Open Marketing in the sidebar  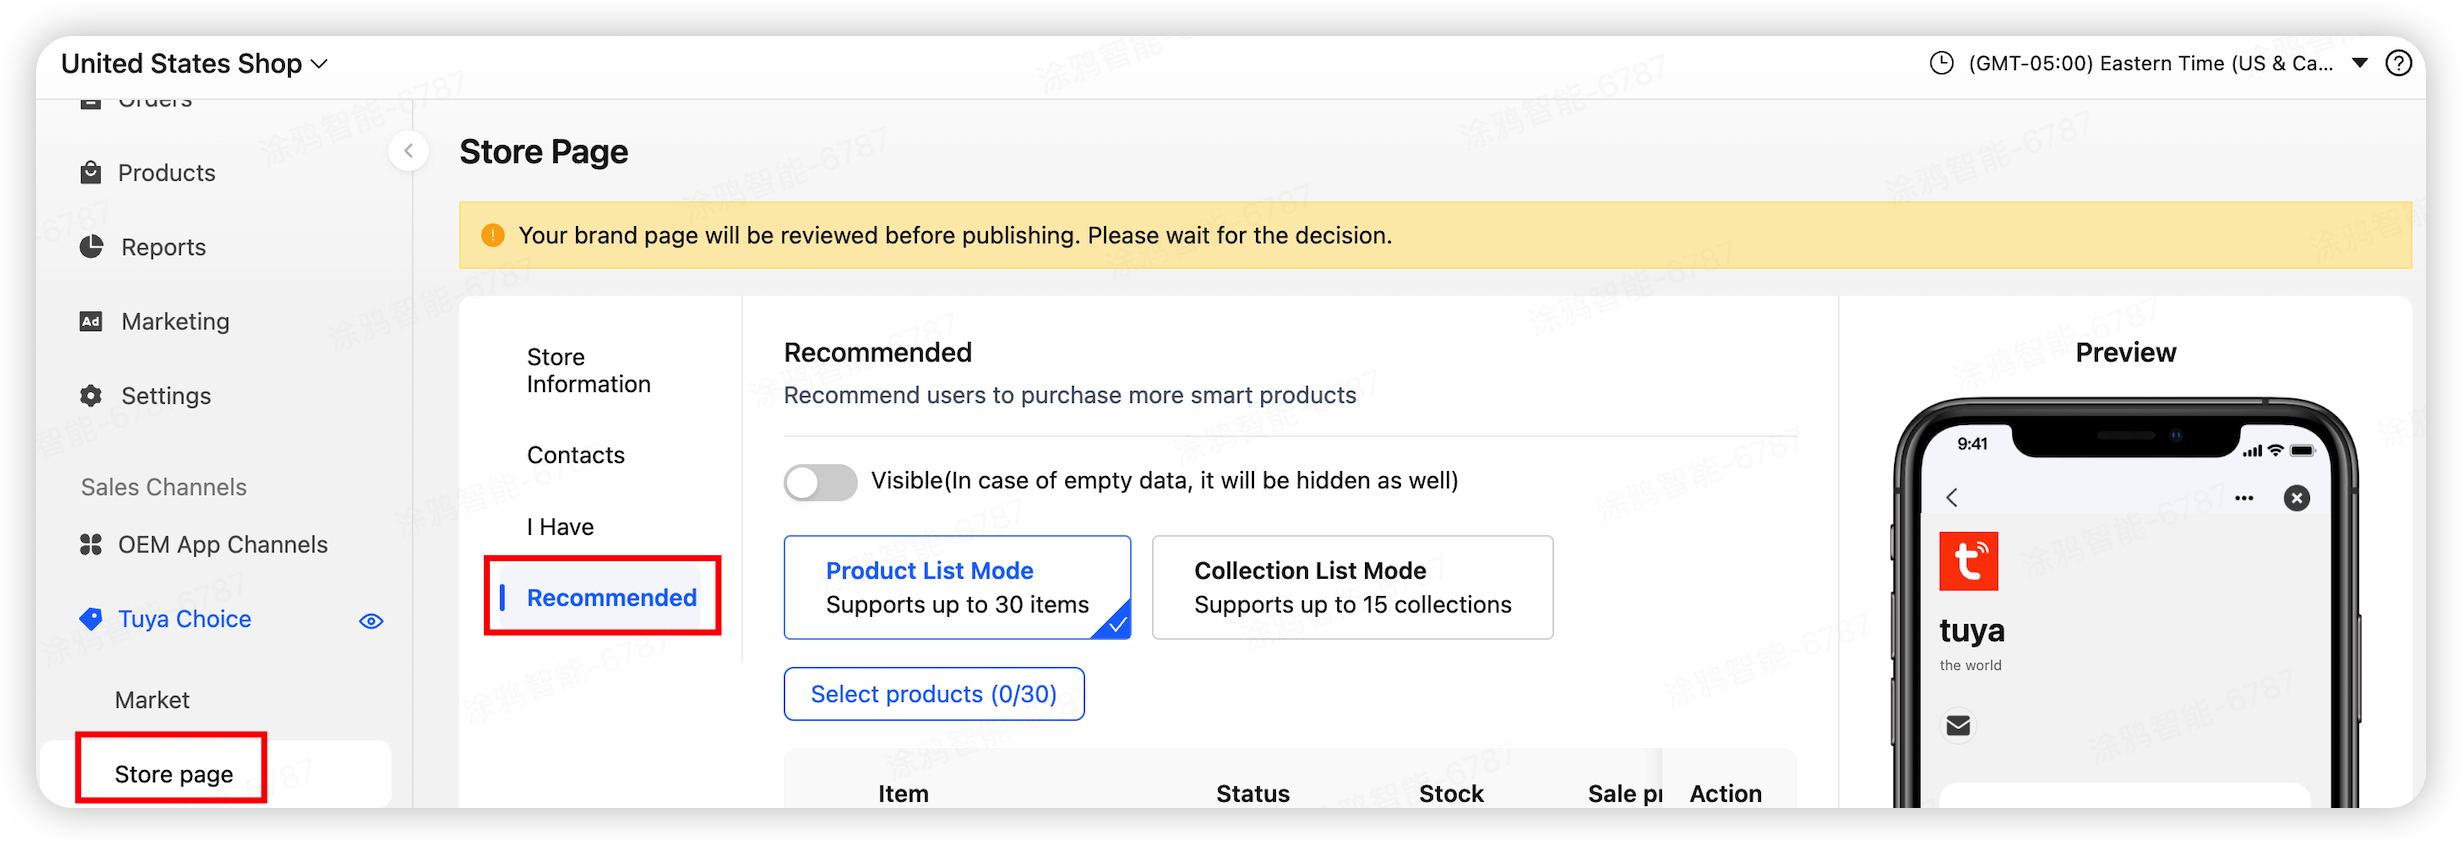pos(175,321)
